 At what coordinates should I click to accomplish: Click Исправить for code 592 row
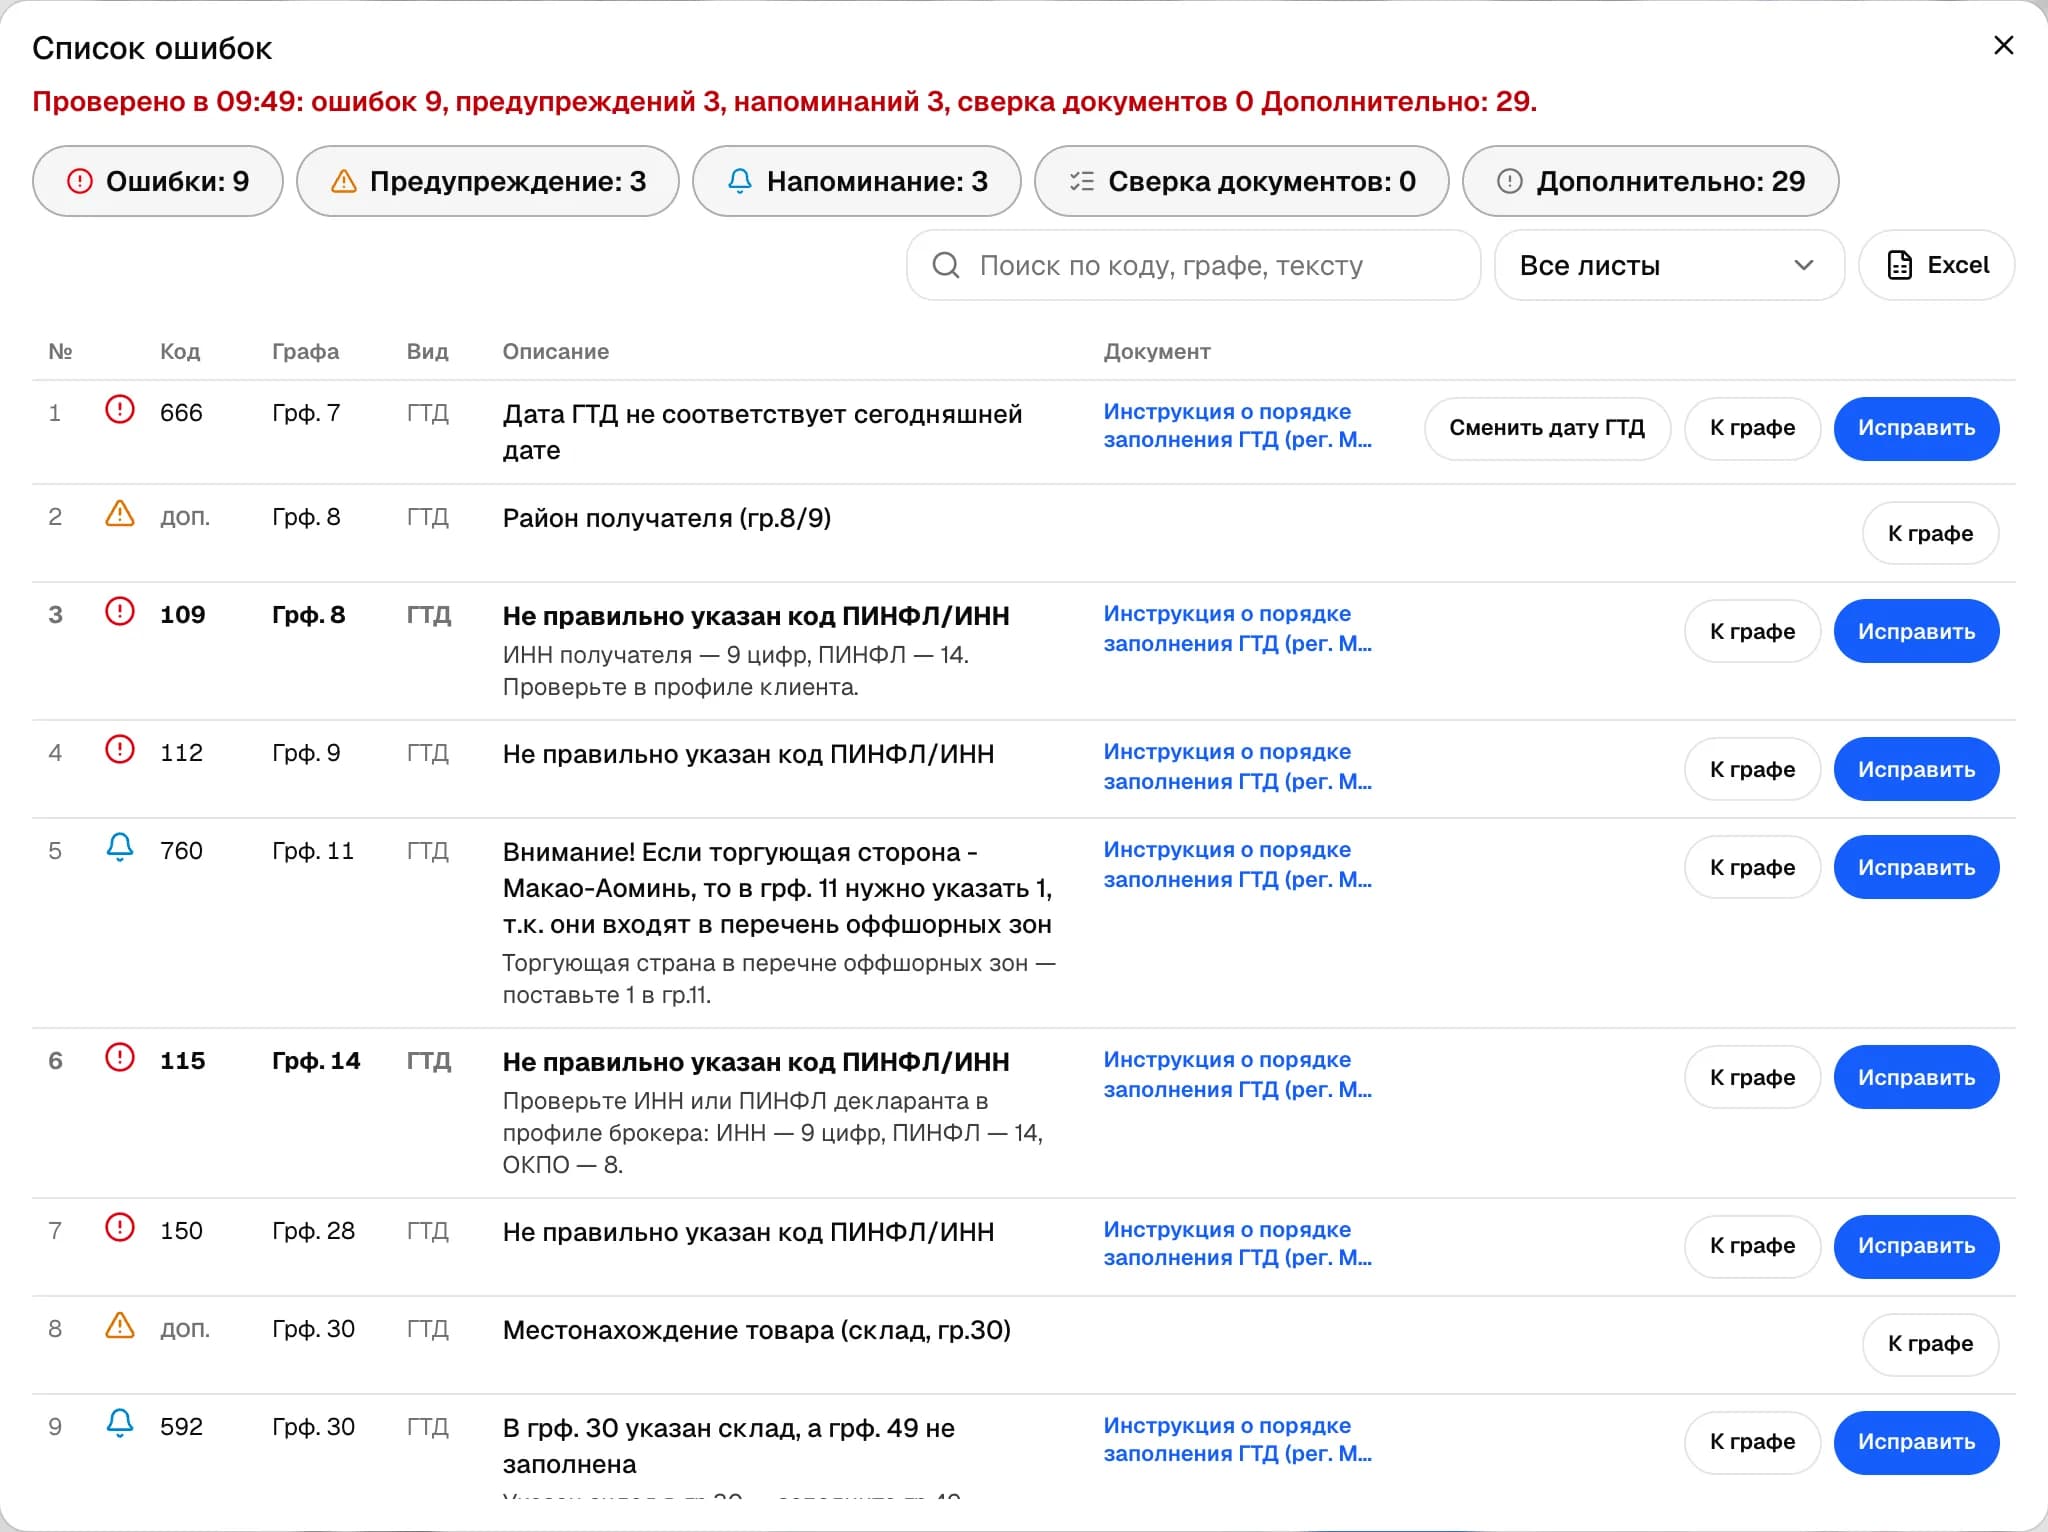pos(1916,1442)
